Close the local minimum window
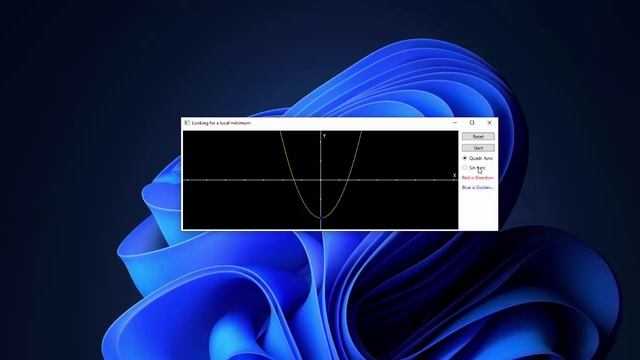Screen dimensions: 640x360 pos(489,122)
